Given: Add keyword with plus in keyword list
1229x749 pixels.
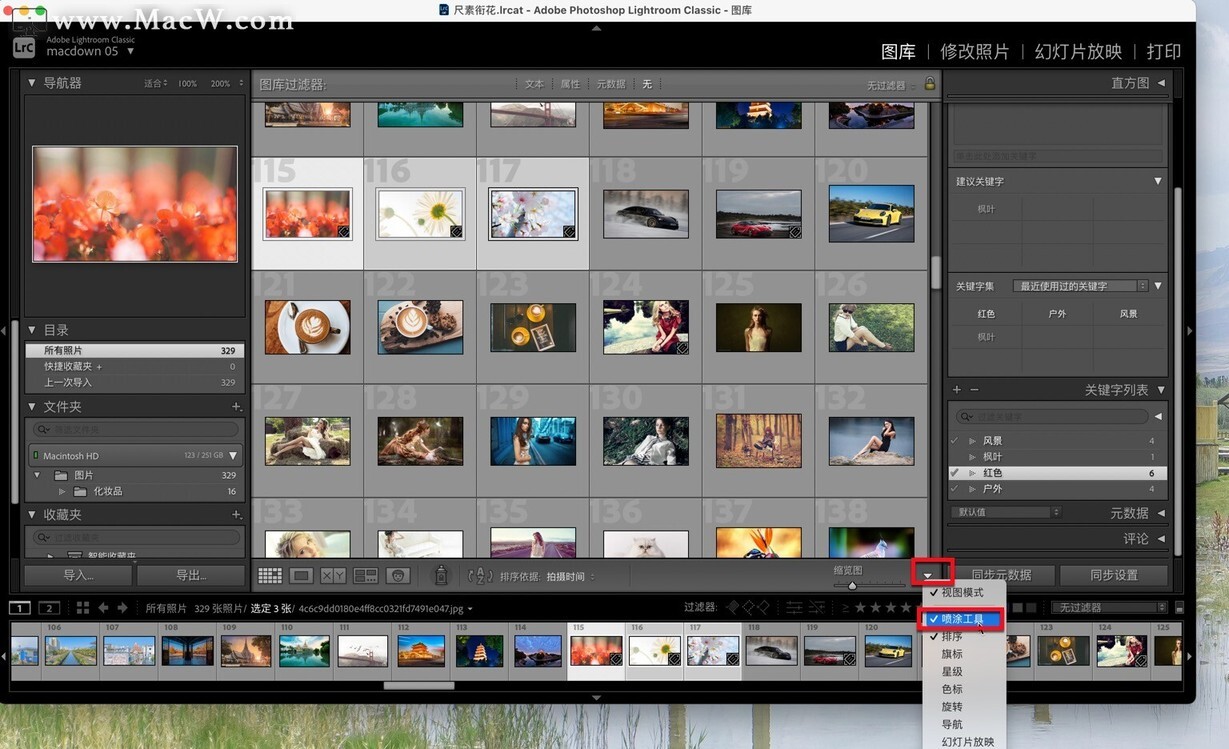Looking at the screenshot, I should pos(957,390).
